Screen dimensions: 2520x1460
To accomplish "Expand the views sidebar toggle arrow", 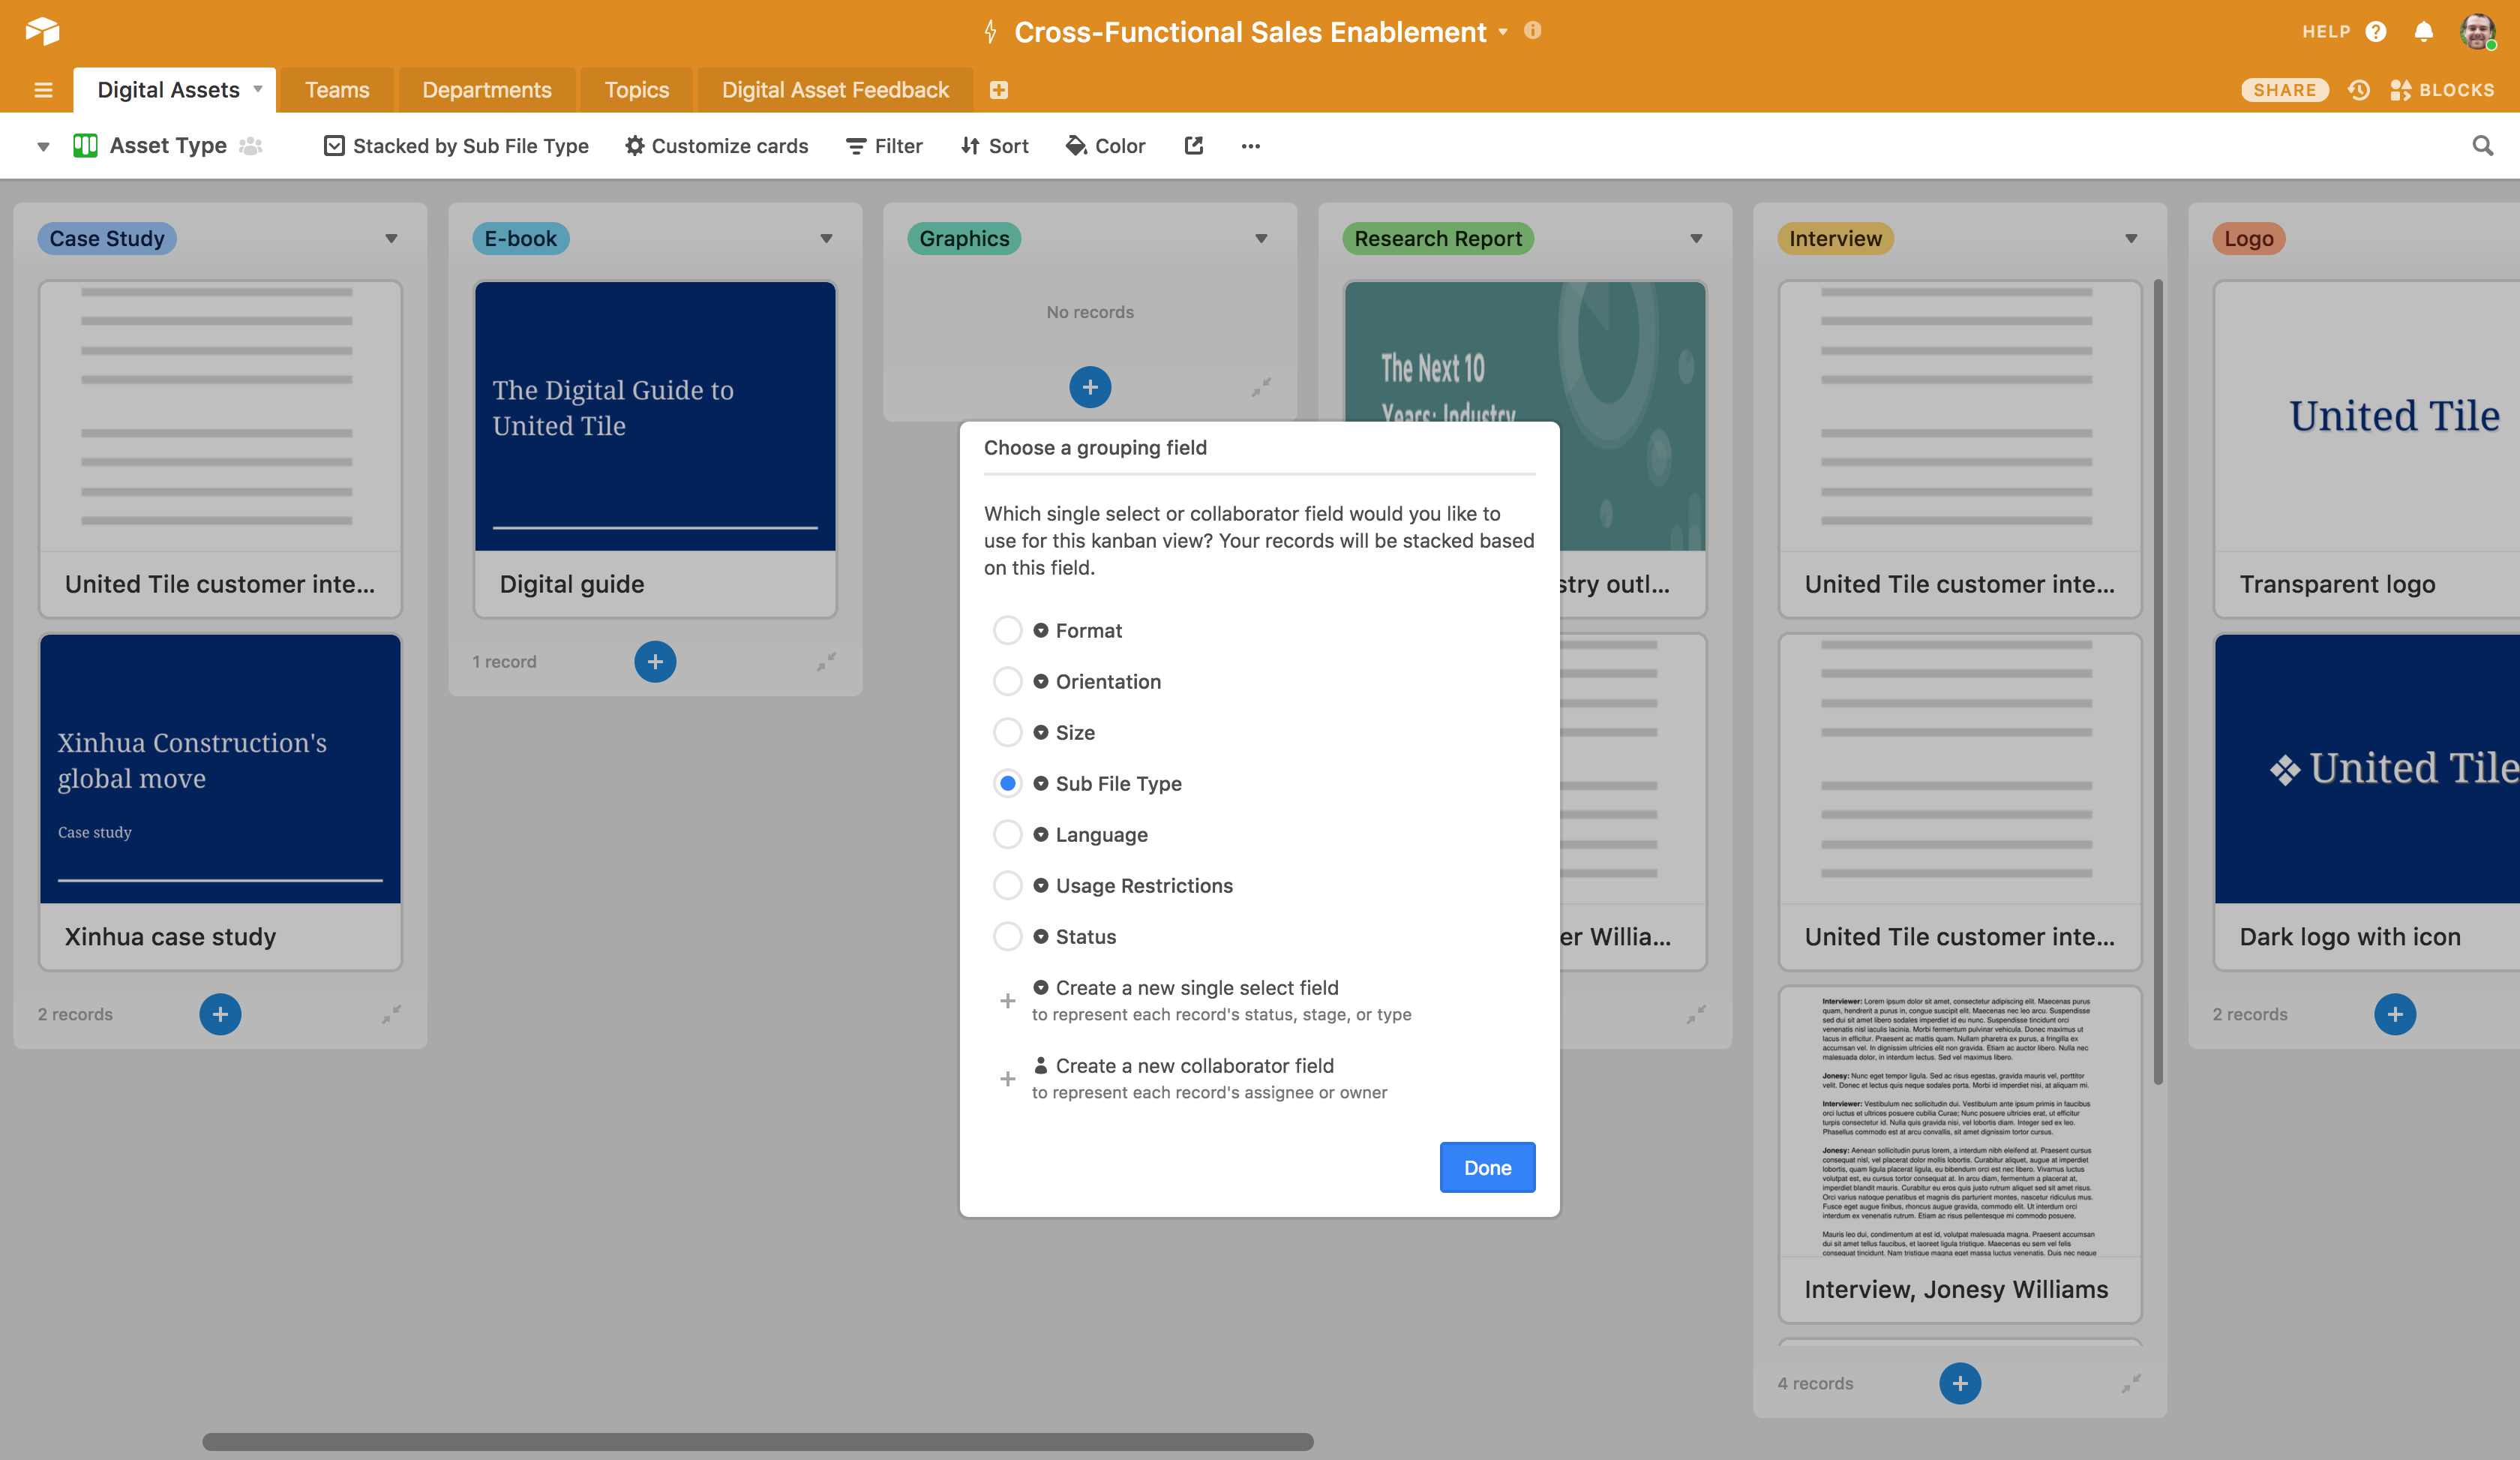I will click(x=43, y=147).
